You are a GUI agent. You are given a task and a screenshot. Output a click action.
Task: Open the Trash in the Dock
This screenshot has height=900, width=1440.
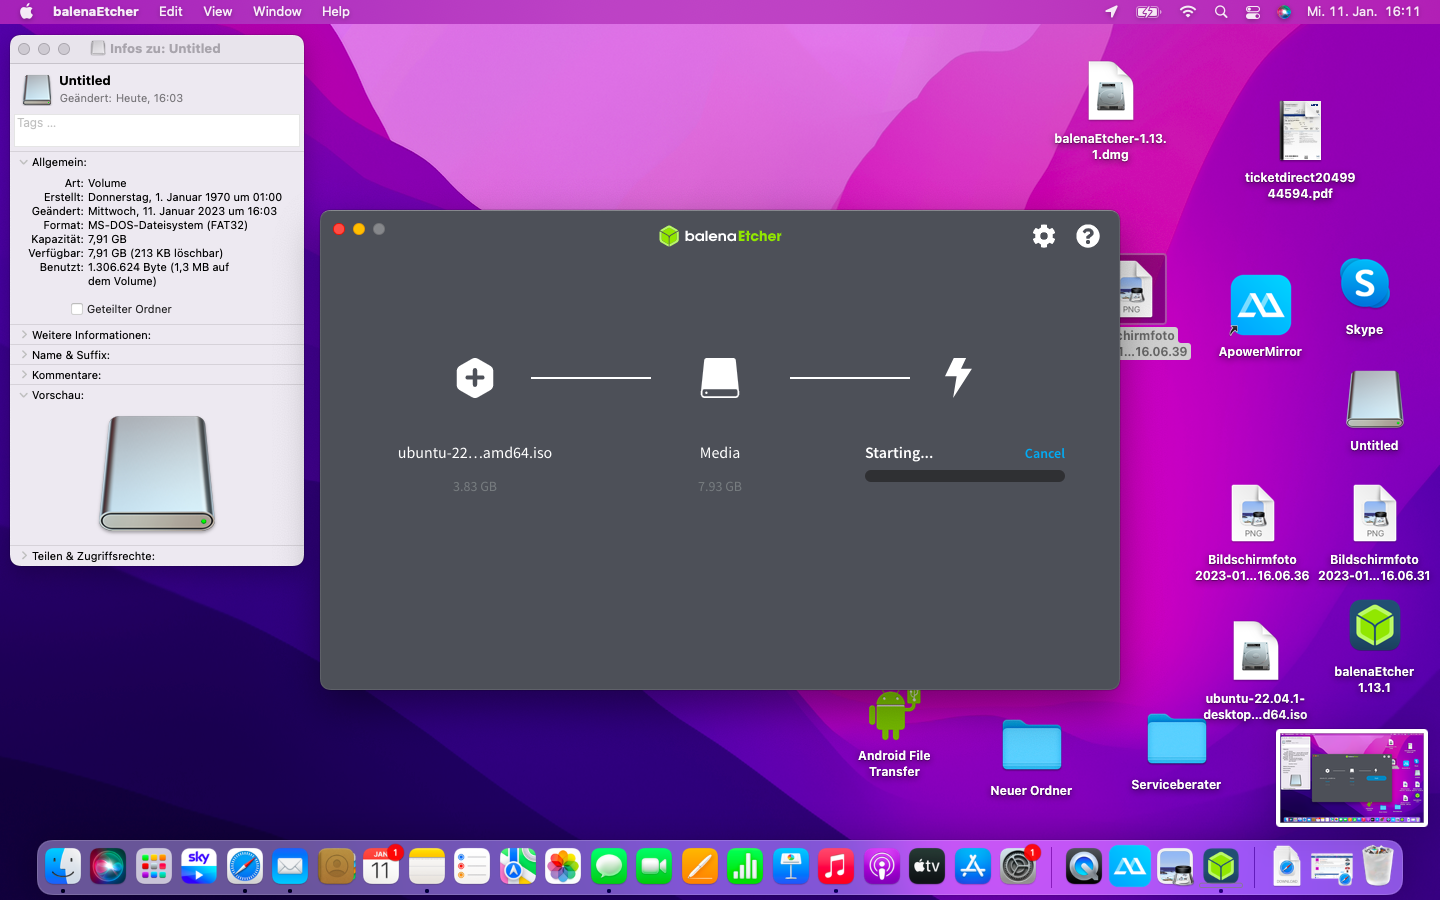[x=1377, y=866]
